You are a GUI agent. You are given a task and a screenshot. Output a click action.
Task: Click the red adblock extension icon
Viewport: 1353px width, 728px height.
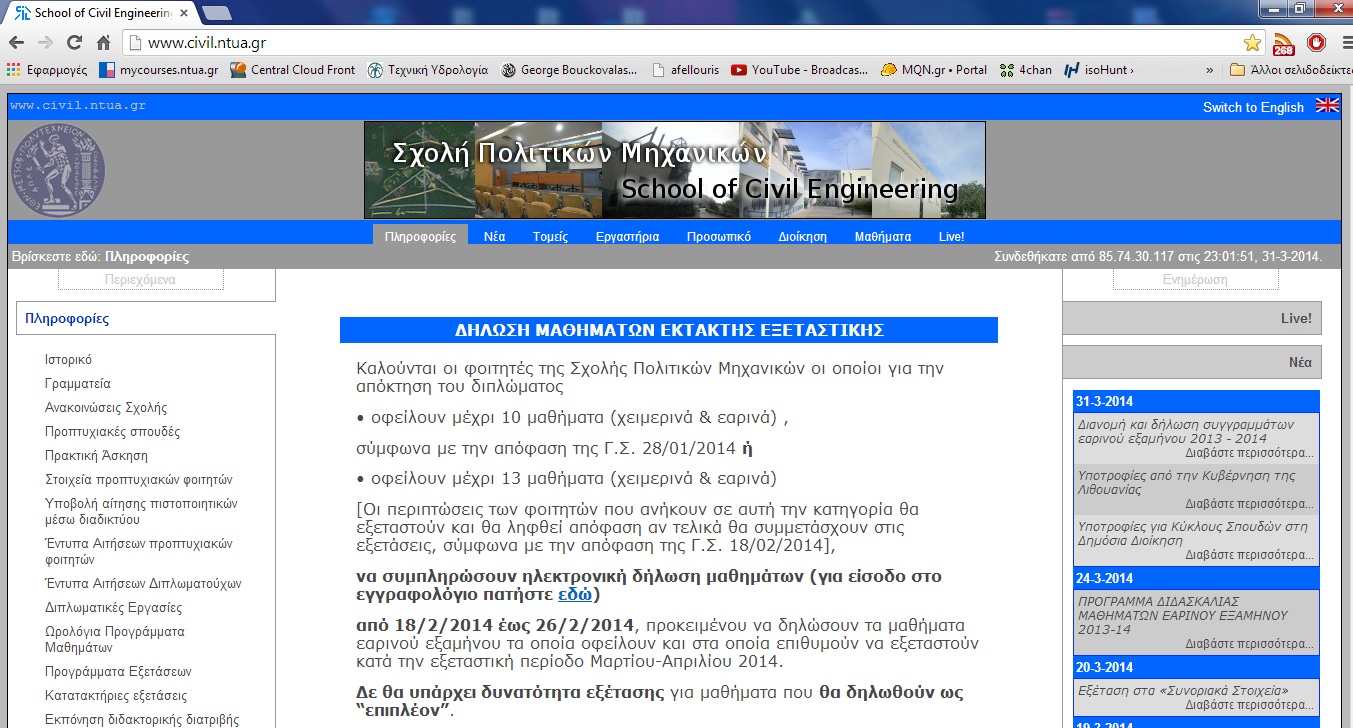click(1316, 43)
